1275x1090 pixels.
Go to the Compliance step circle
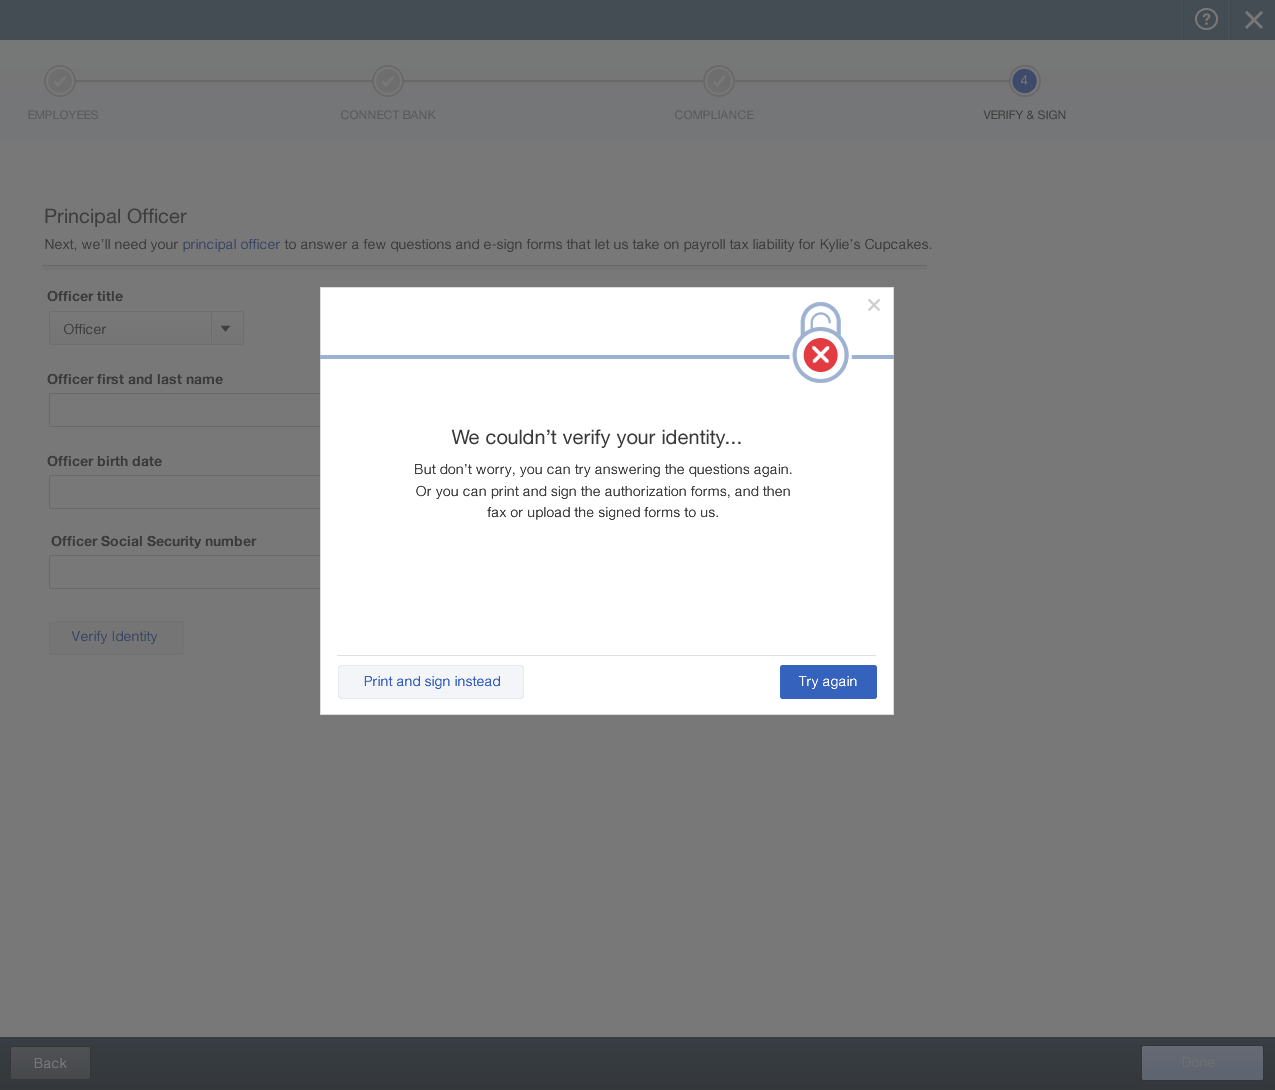click(x=719, y=81)
